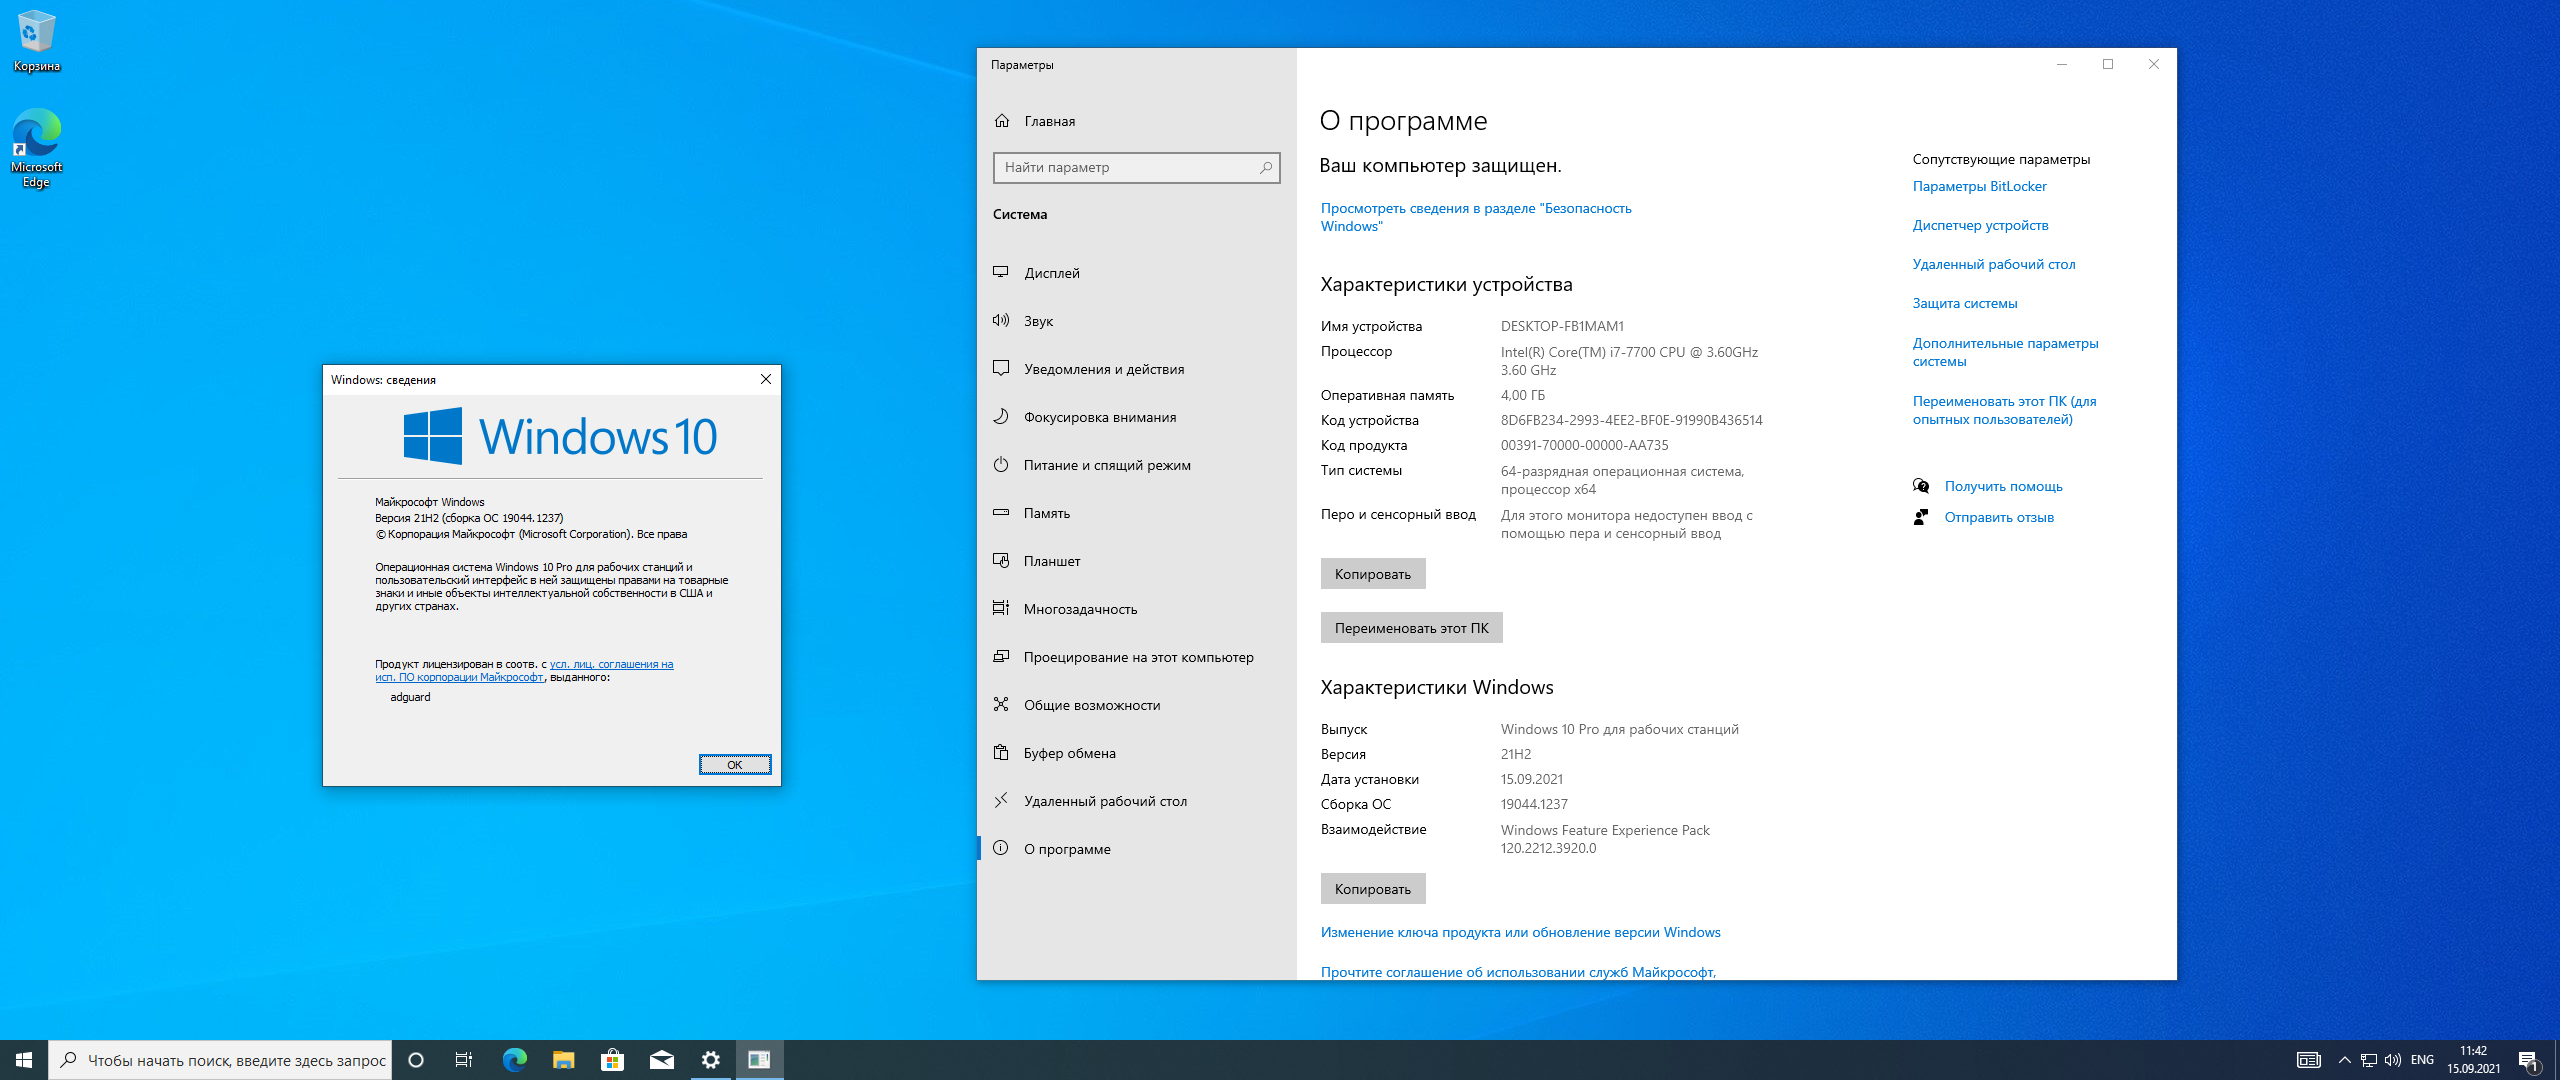Show hidden tray icons chevron
The image size is (2560, 1080).
(2344, 1060)
